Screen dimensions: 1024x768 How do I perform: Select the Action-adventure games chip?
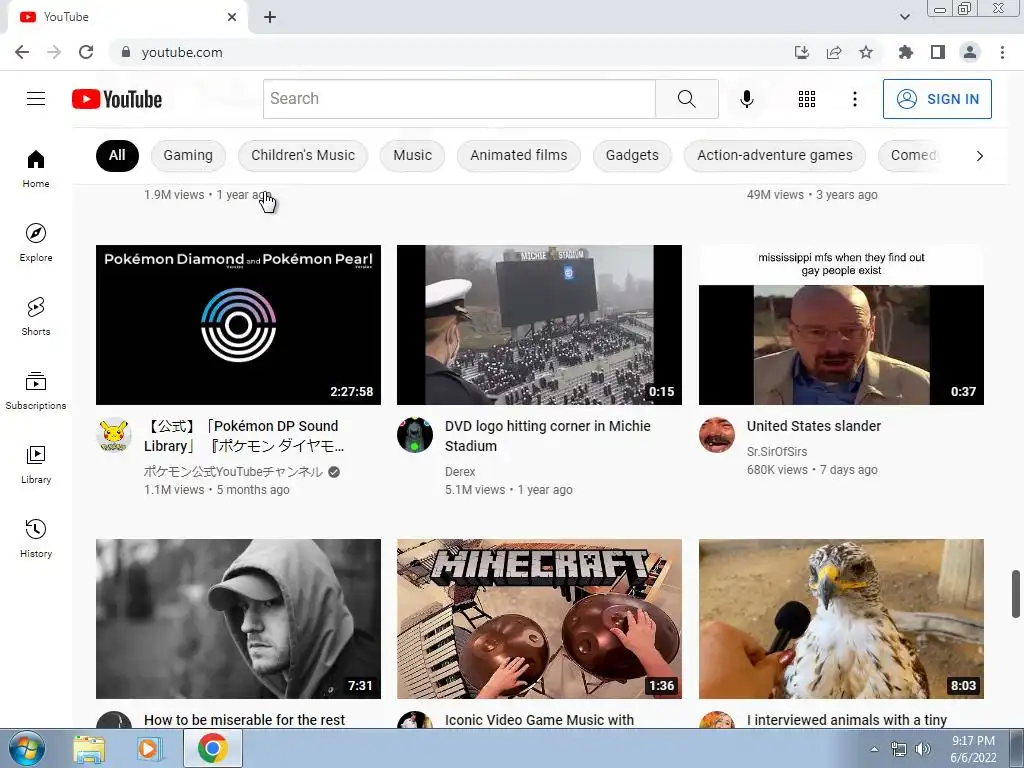775,155
